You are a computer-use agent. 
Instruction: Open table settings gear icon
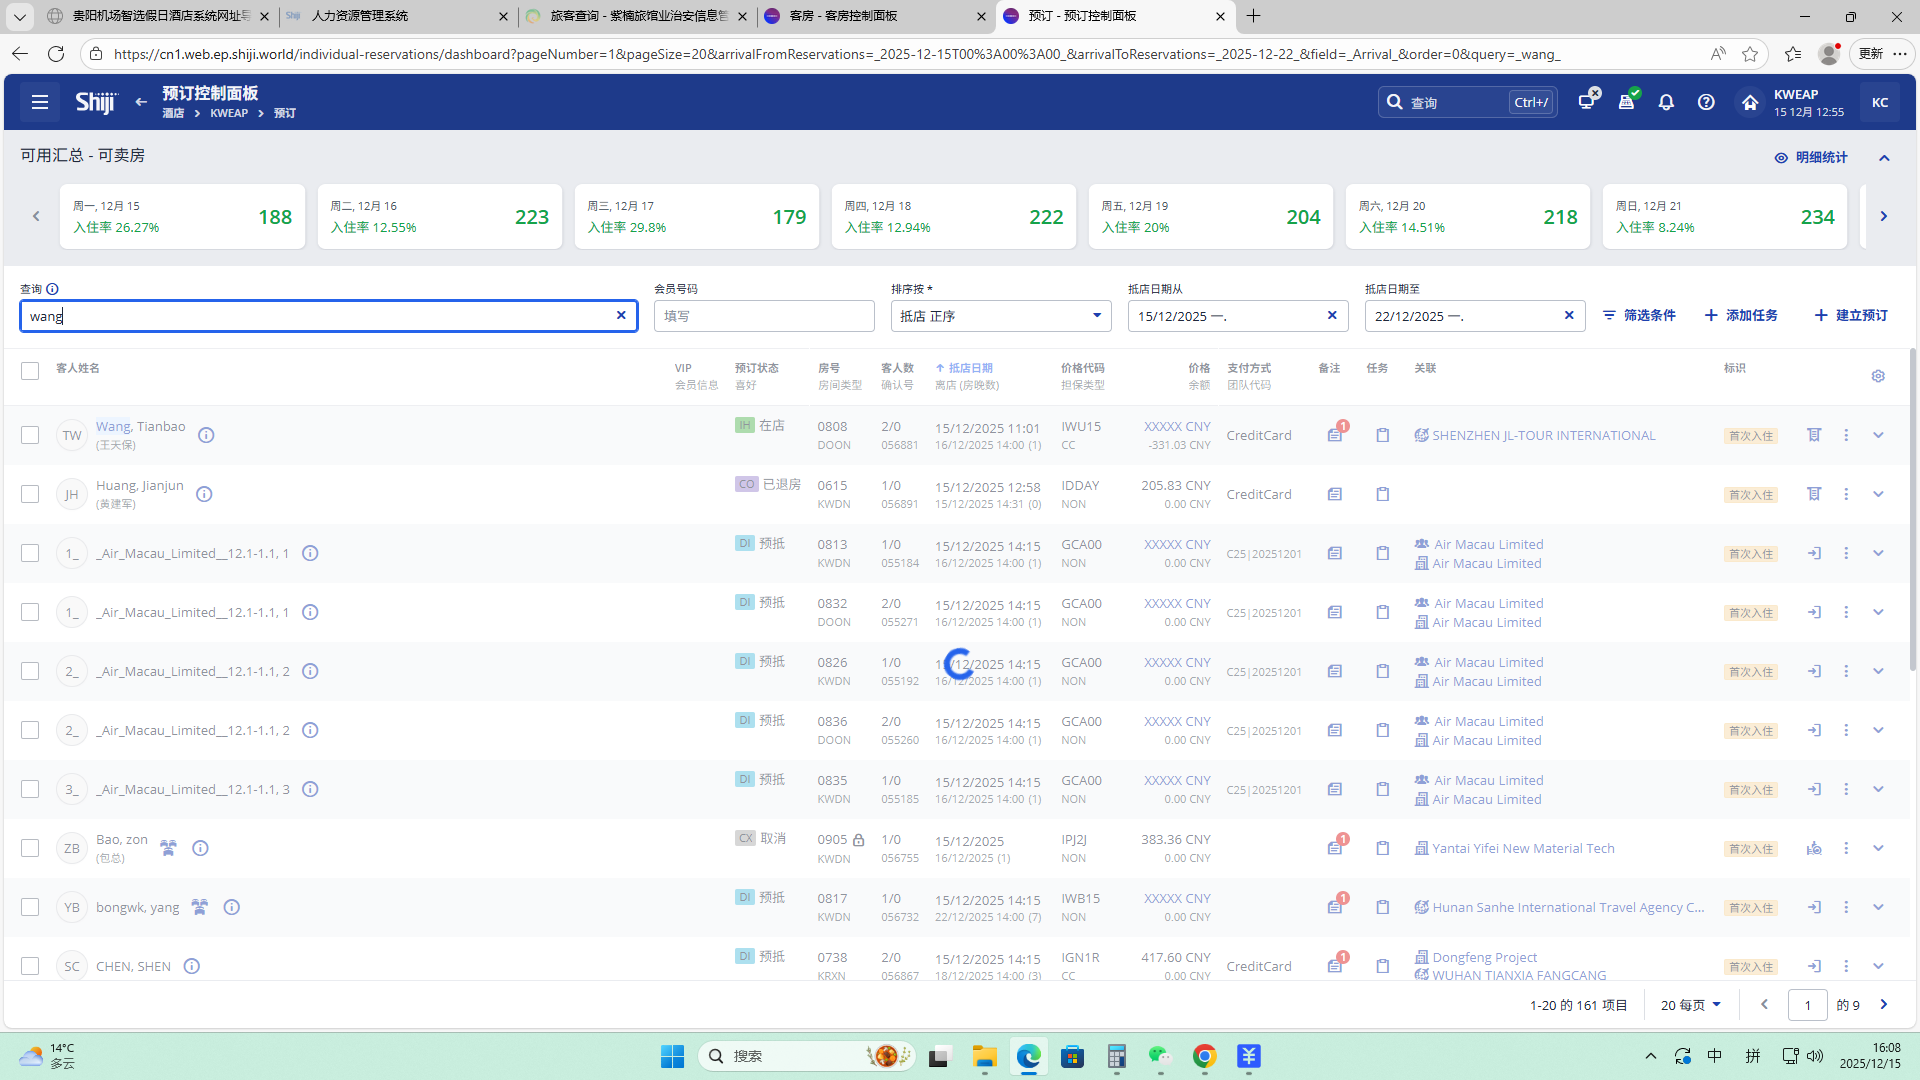click(x=1878, y=376)
